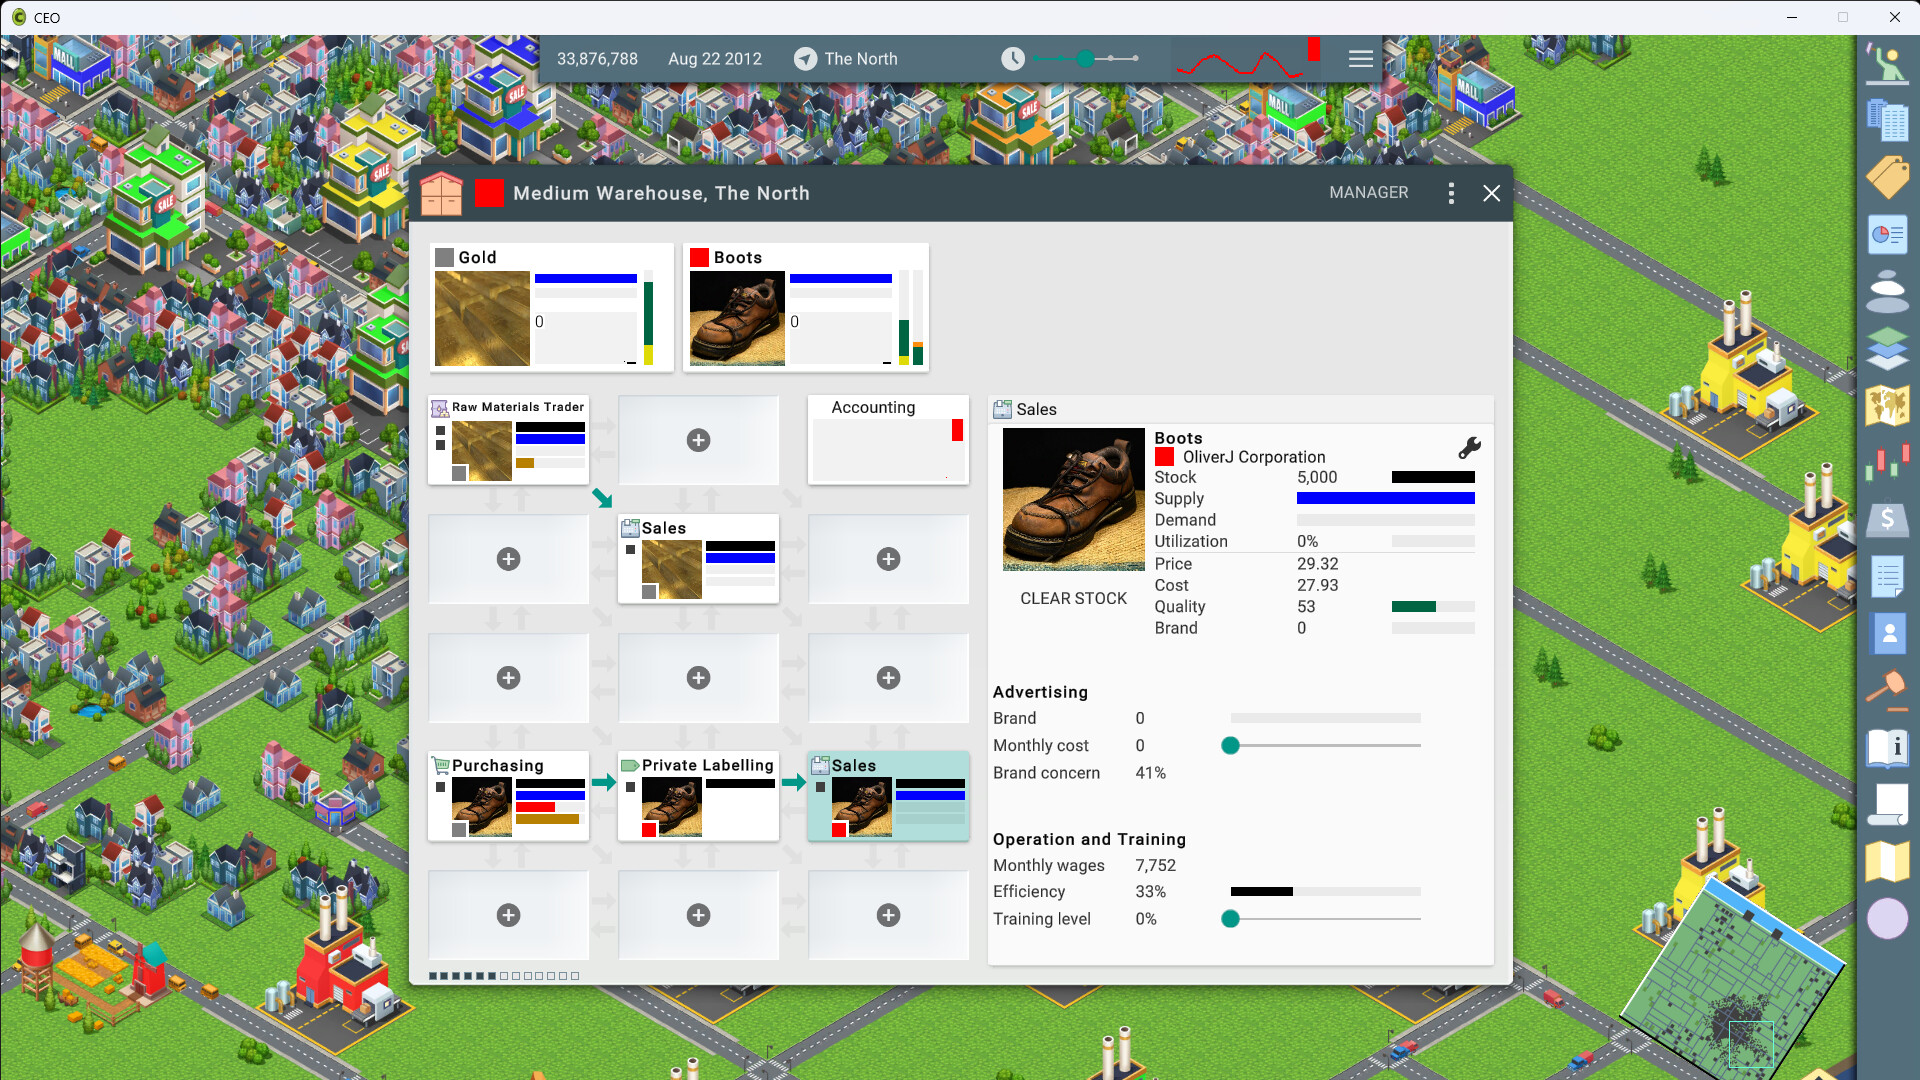Click the information book icon in sidebar
Image resolution: width=1920 pixels, height=1080 pixels.
click(x=1889, y=747)
